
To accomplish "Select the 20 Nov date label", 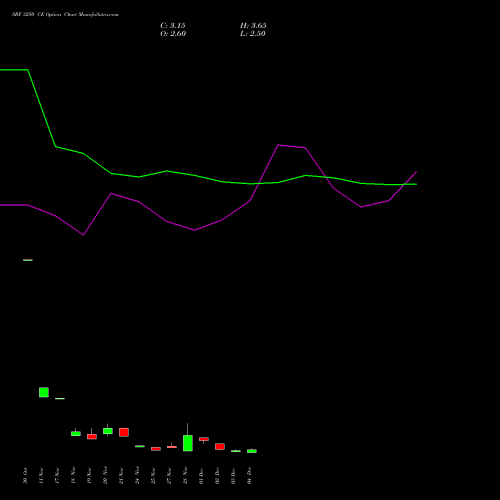I will click(105, 476).
